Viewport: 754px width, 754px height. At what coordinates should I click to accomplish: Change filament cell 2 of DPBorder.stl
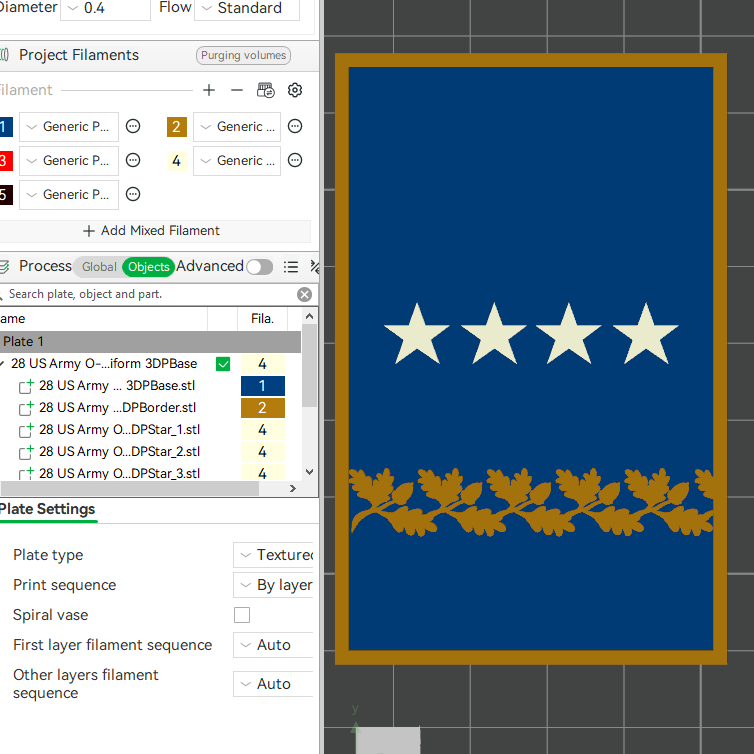pyautogui.click(x=263, y=408)
